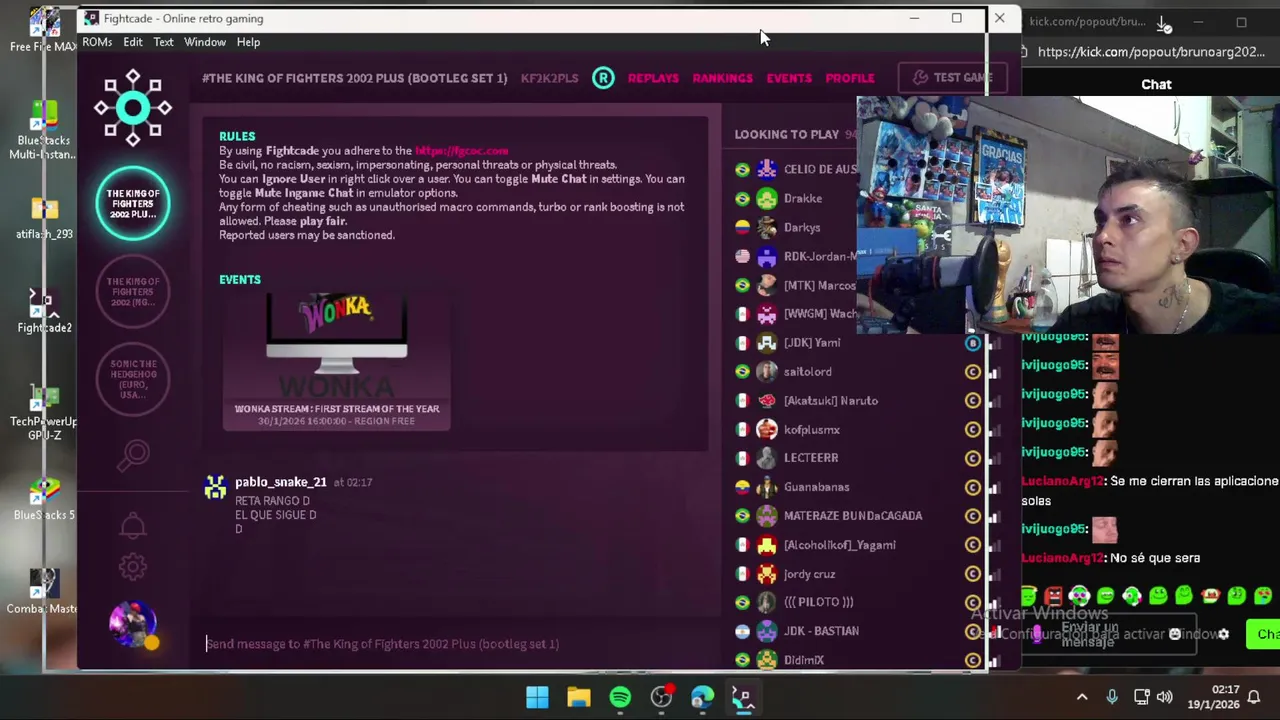Viewport: 1280px width, 720px height.
Task: Open Spotify from the taskbar
Action: (620, 697)
